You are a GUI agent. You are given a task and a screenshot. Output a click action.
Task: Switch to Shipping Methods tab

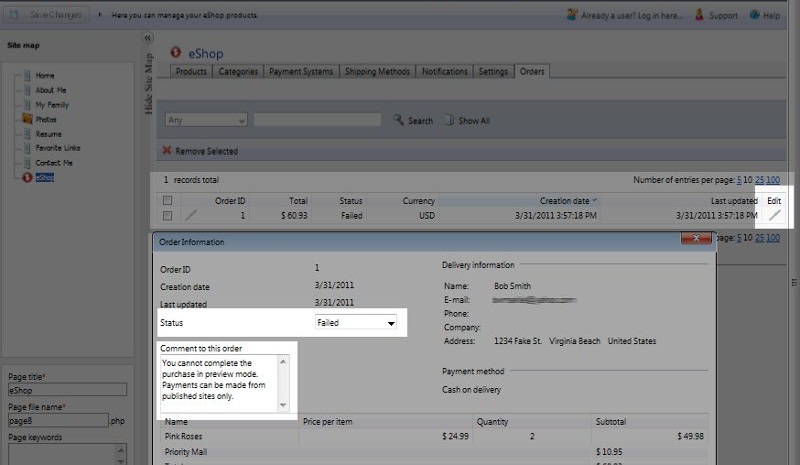click(378, 71)
